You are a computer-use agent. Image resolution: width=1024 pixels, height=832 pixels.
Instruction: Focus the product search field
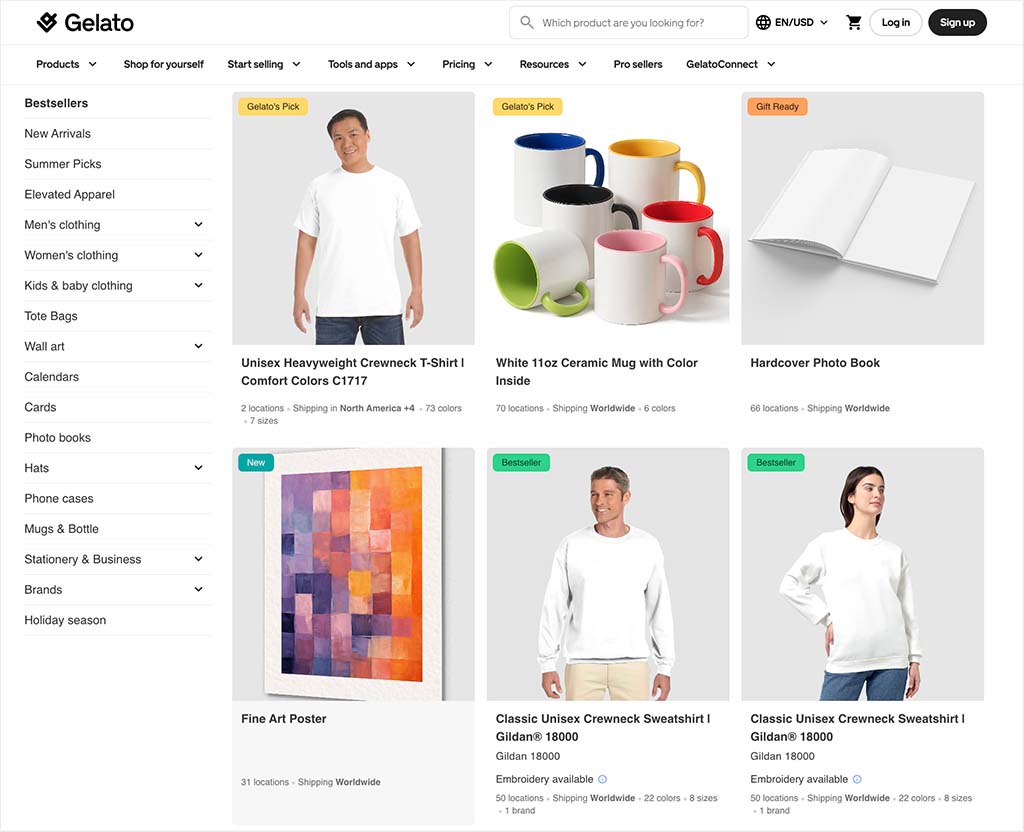click(628, 23)
